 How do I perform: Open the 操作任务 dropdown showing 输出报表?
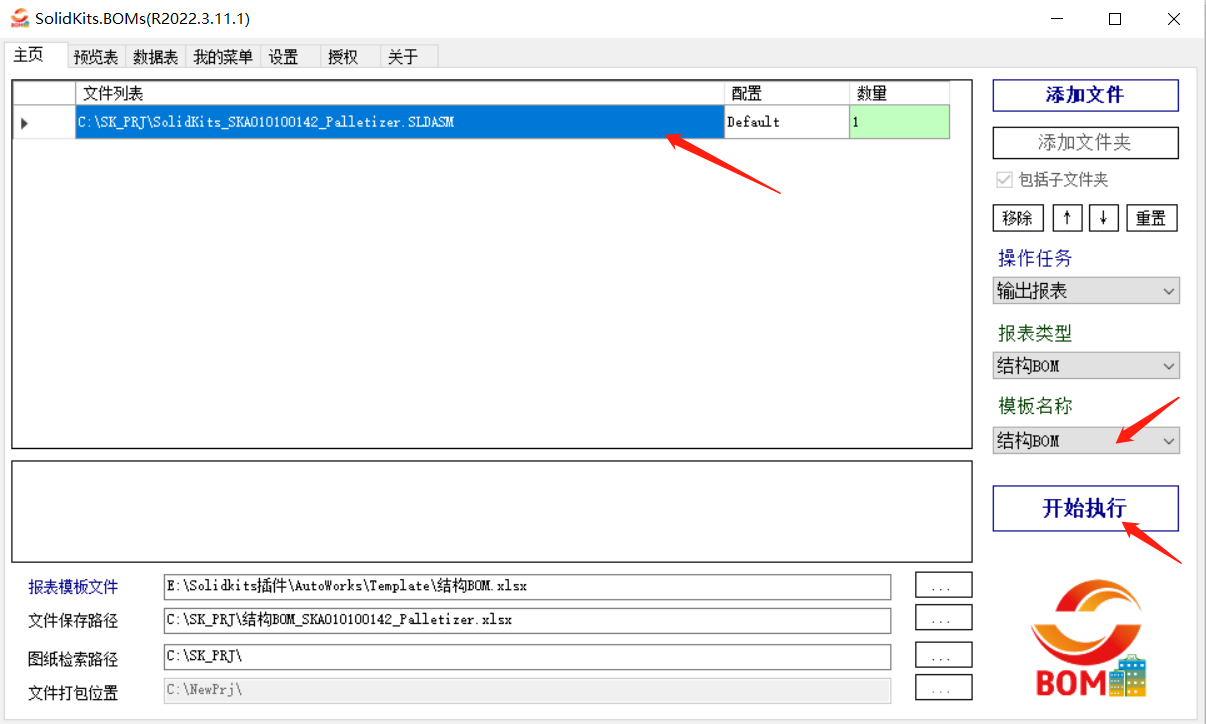coord(1086,290)
